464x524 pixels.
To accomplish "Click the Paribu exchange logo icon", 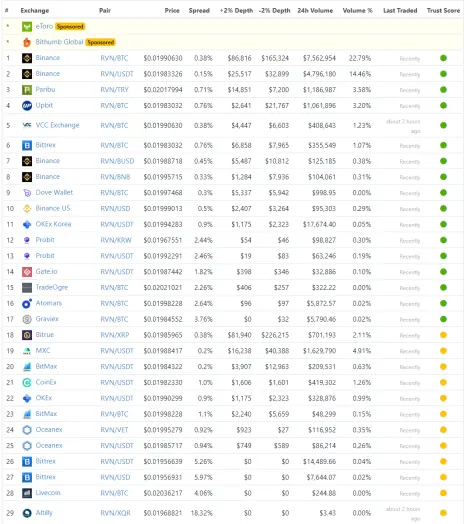I will click(27, 90).
